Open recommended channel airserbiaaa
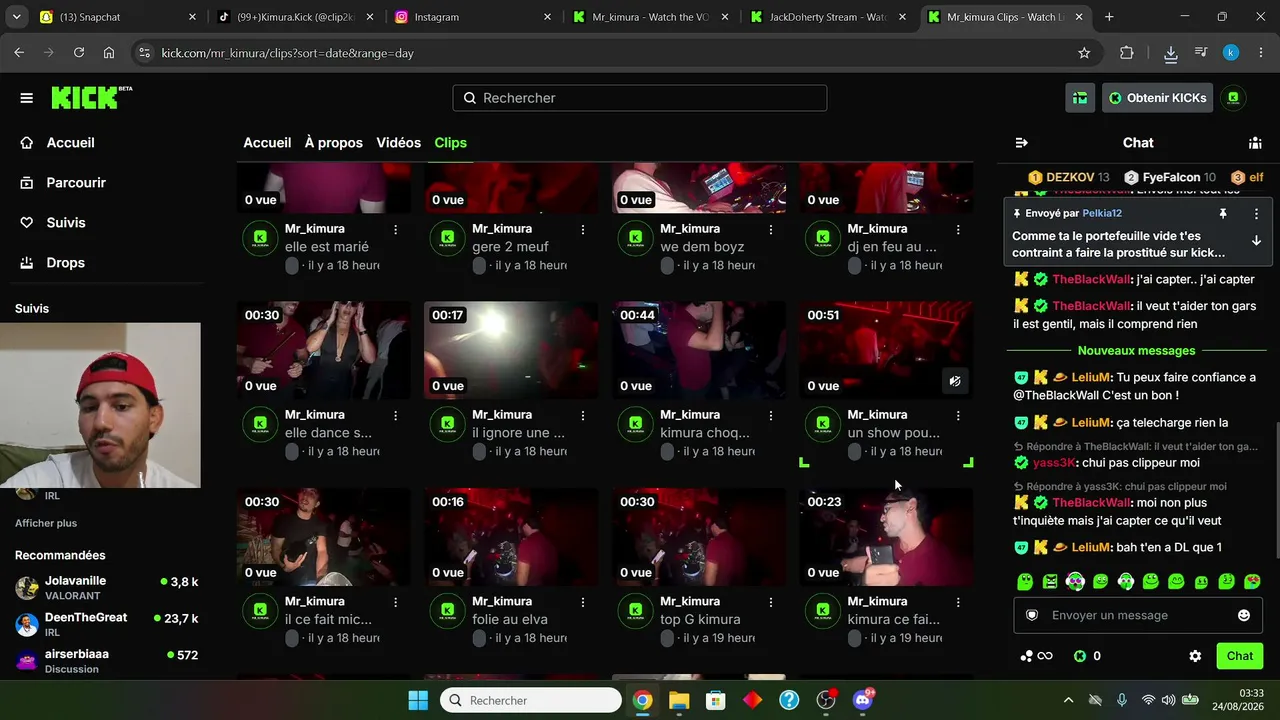 [107, 661]
